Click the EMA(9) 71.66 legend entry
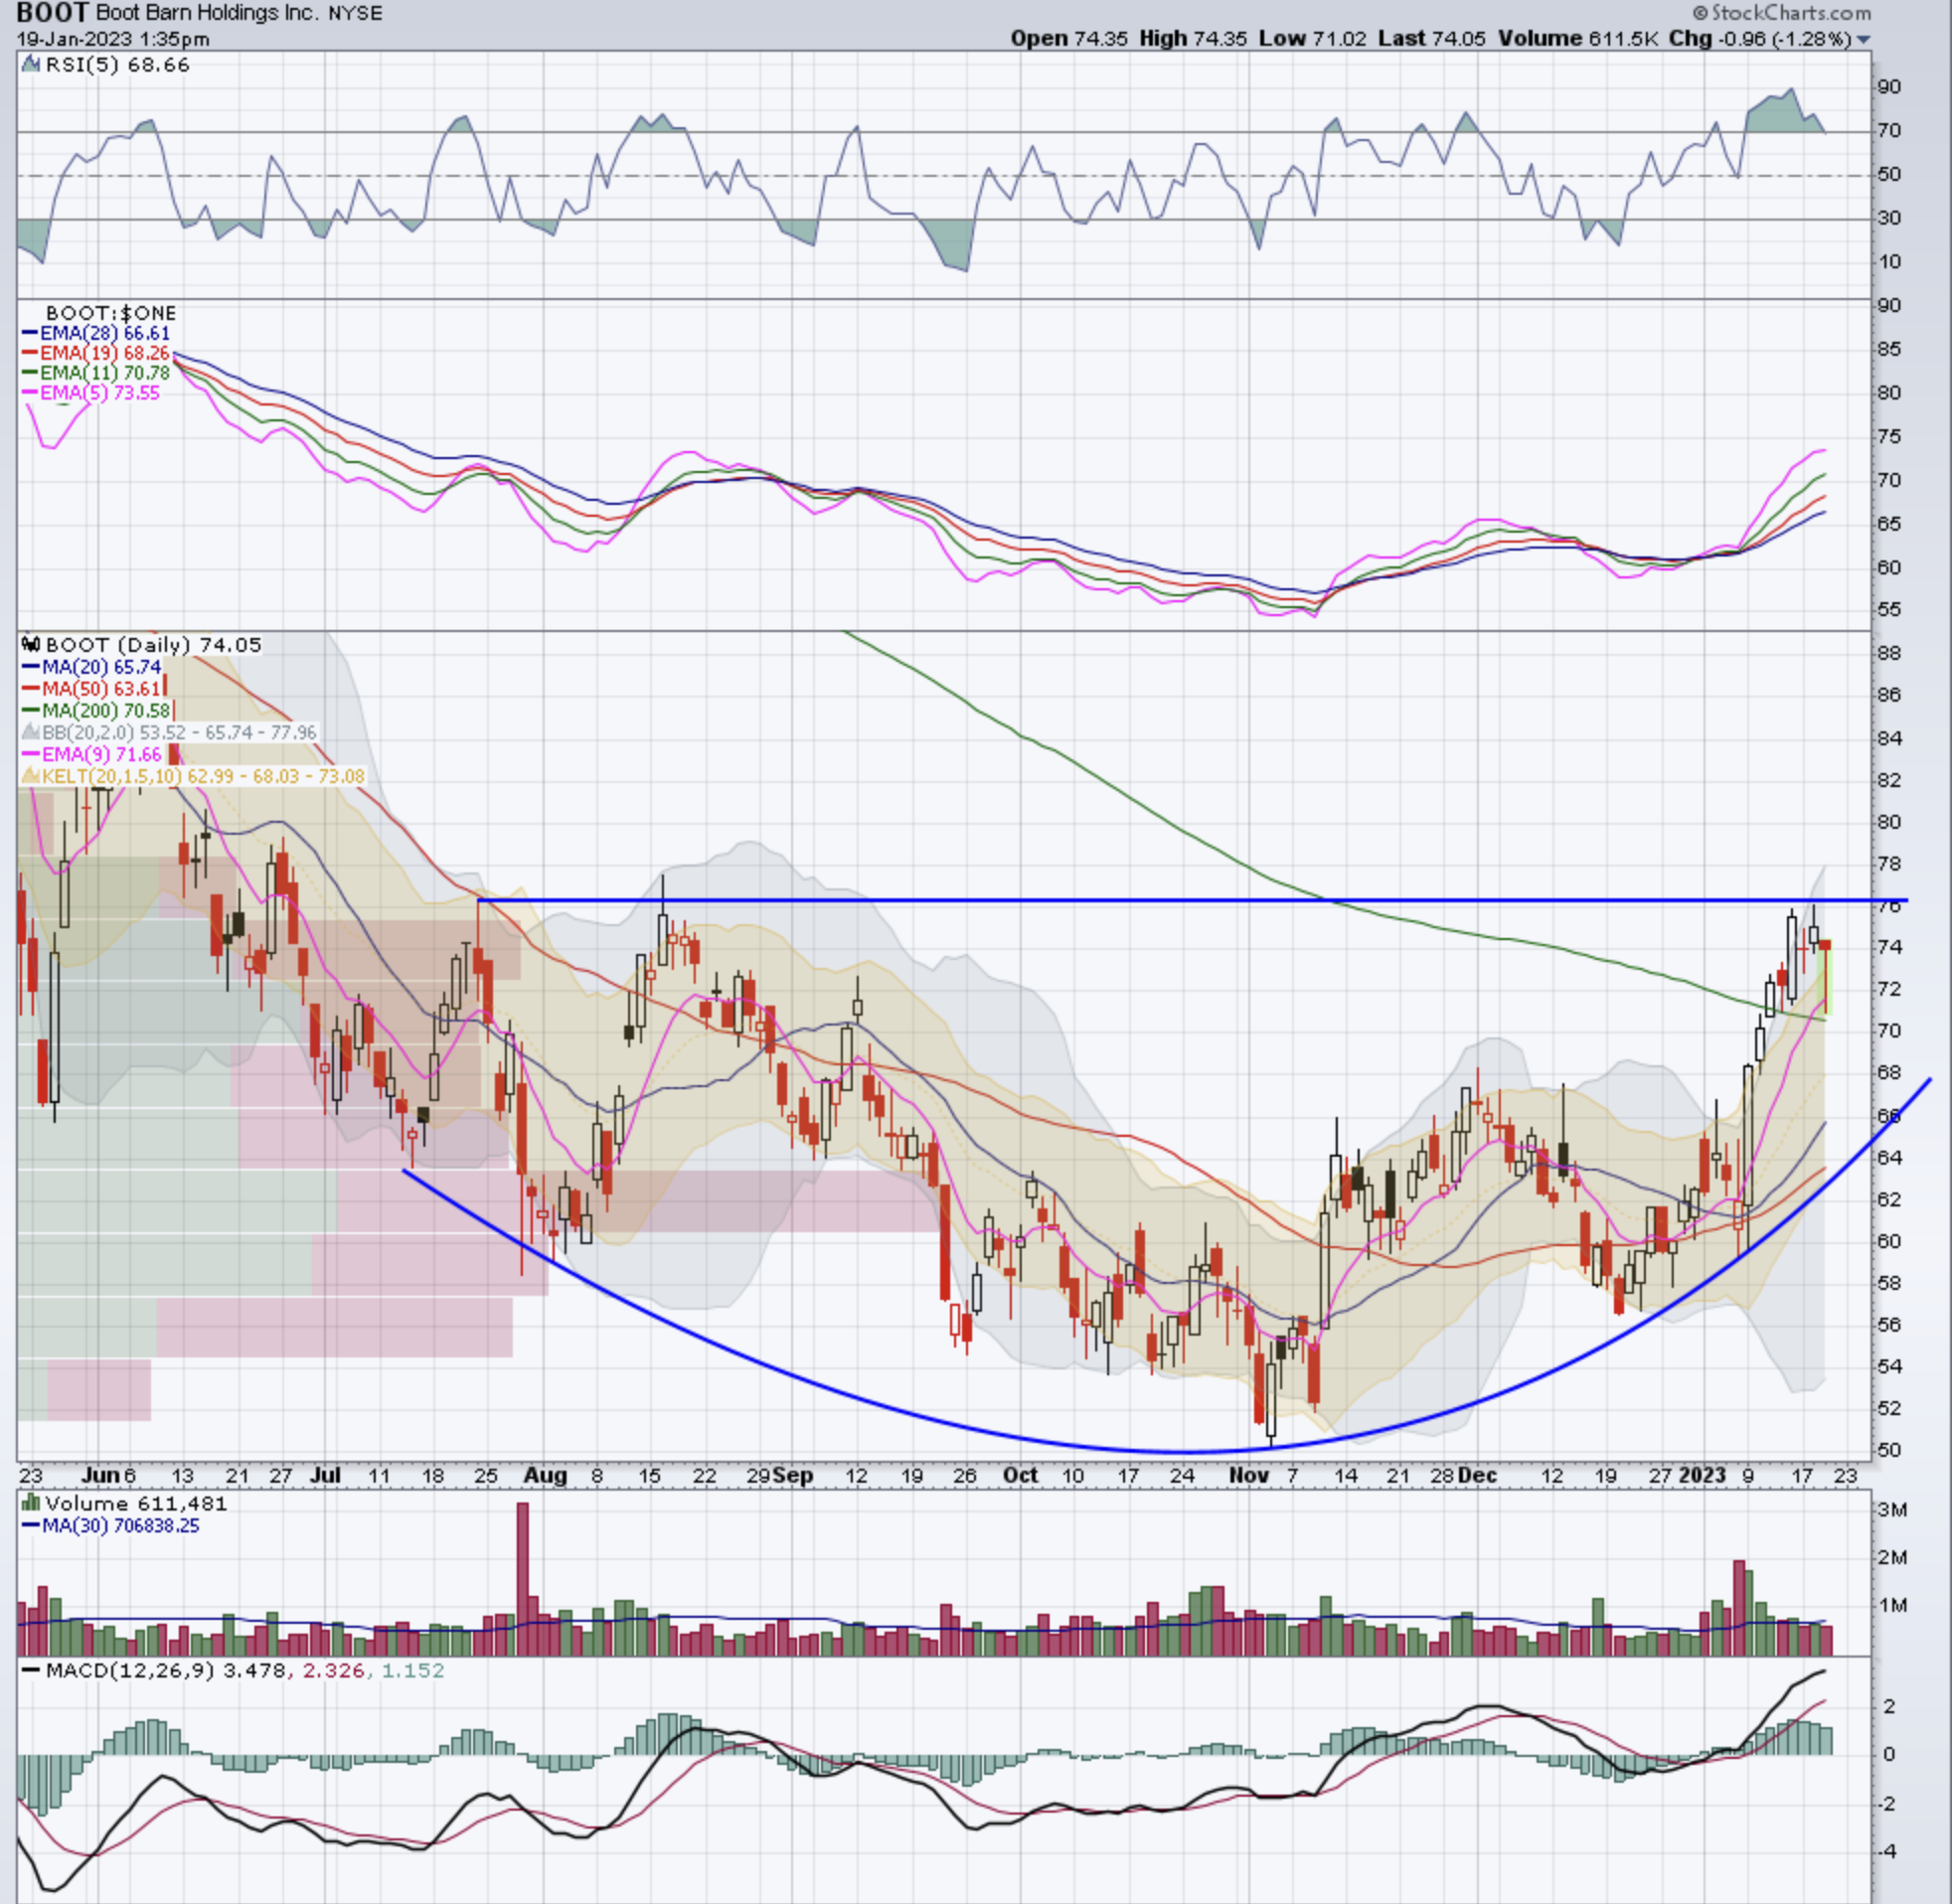Screen dimensions: 1954x1904 pyautogui.click(x=92, y=755)
